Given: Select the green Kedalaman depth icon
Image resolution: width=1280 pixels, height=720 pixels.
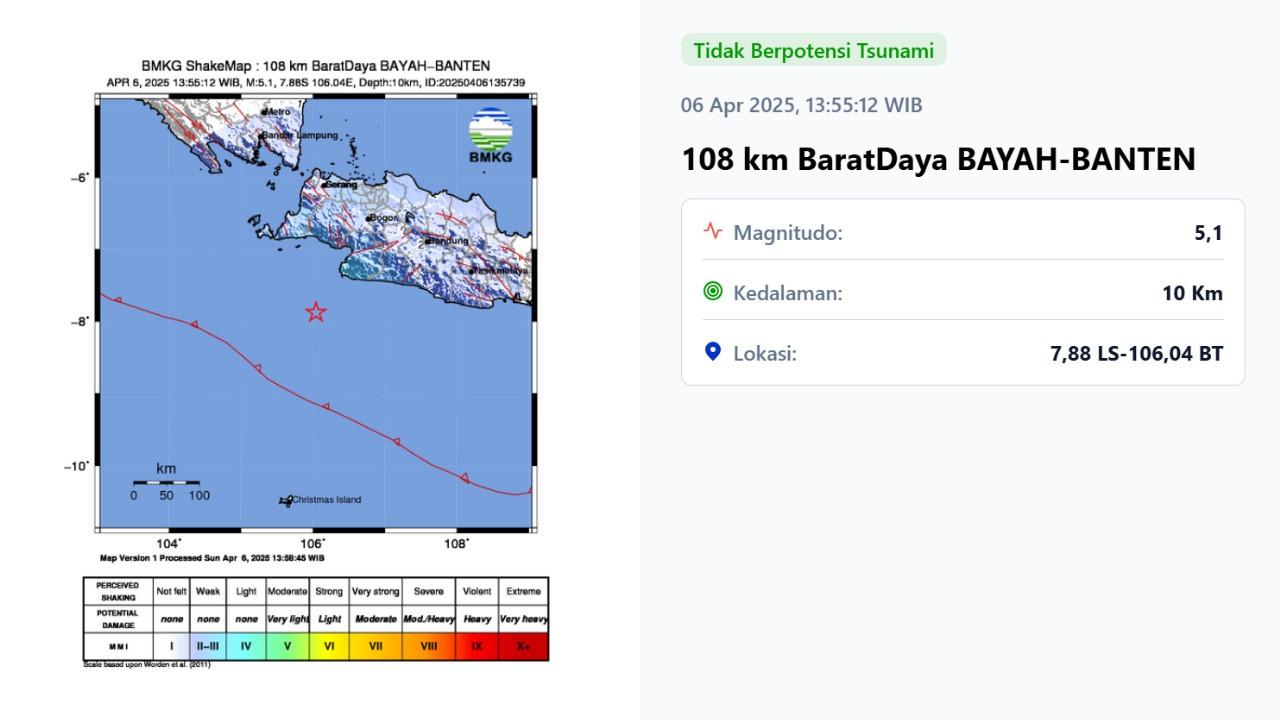Looking at the screenshot, I should click(x=712, y=292).
